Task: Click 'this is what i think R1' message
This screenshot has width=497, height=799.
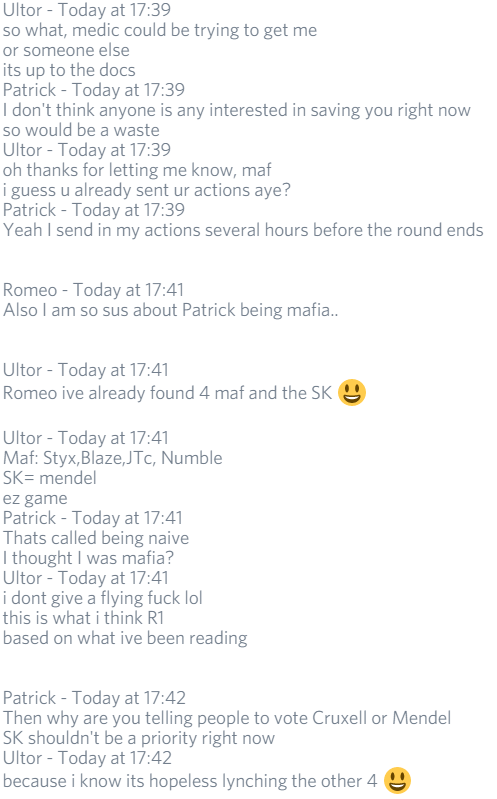Action: tap(84, 618)
